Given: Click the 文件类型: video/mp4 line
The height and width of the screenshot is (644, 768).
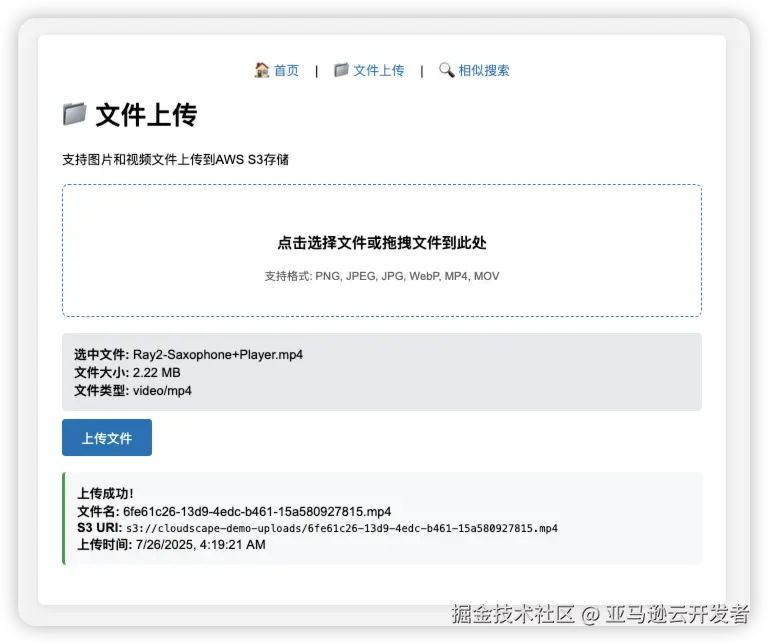Looking at the screenshot, I should tap(133, 391).
